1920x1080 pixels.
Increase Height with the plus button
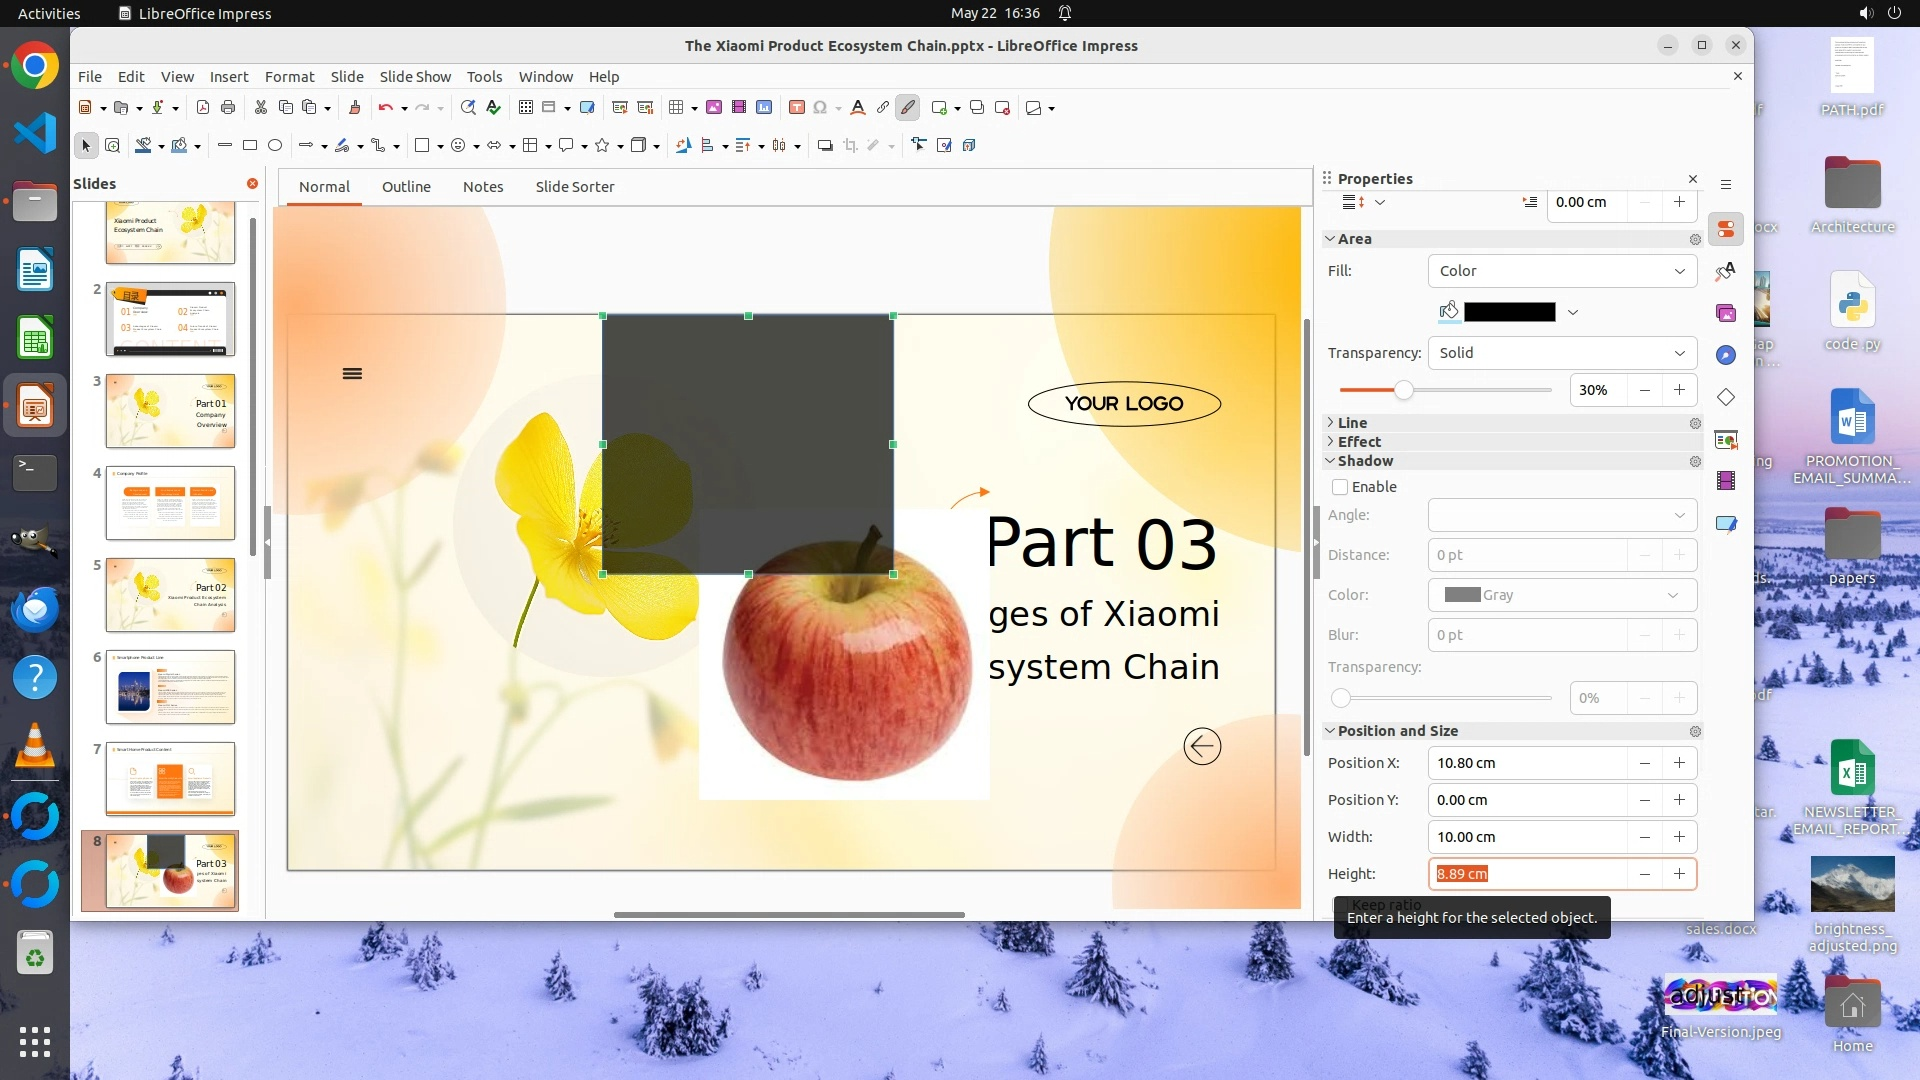click(1679, 874)
